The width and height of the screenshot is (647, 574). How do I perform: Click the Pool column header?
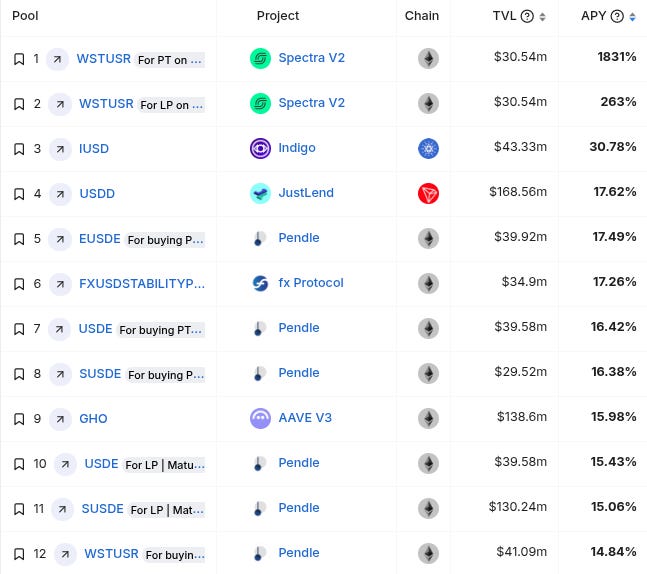25,16
